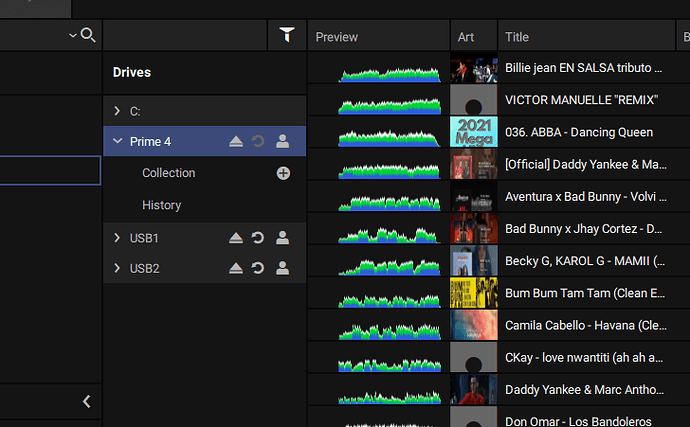Click Billie jean album art thumbnail
The width and height of the screenshot is (690, 427).
(x=474, y=68)
